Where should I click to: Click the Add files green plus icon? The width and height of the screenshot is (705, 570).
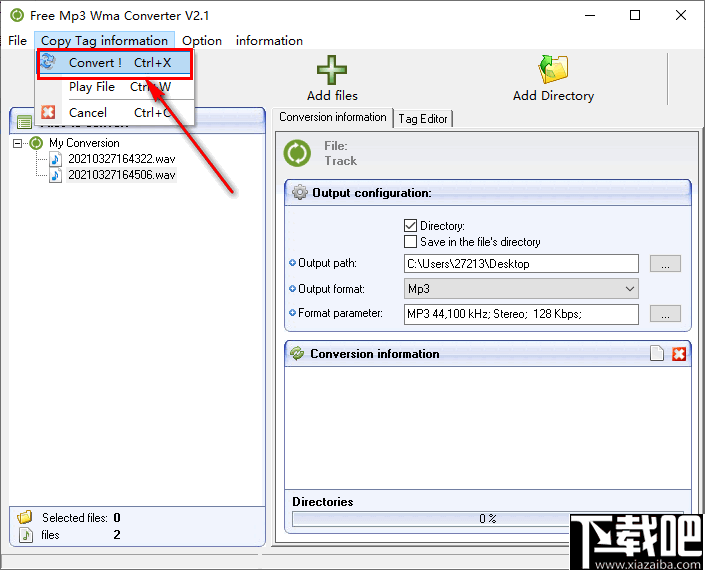click(x=332, y=70)
